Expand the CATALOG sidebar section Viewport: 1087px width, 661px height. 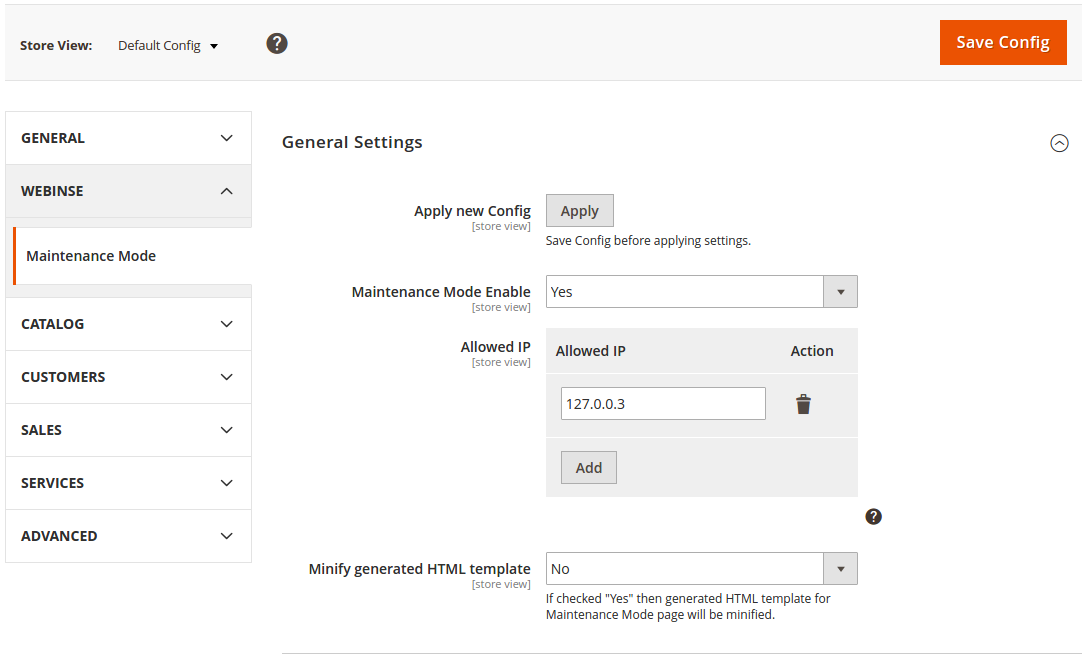tap(128, 324)
